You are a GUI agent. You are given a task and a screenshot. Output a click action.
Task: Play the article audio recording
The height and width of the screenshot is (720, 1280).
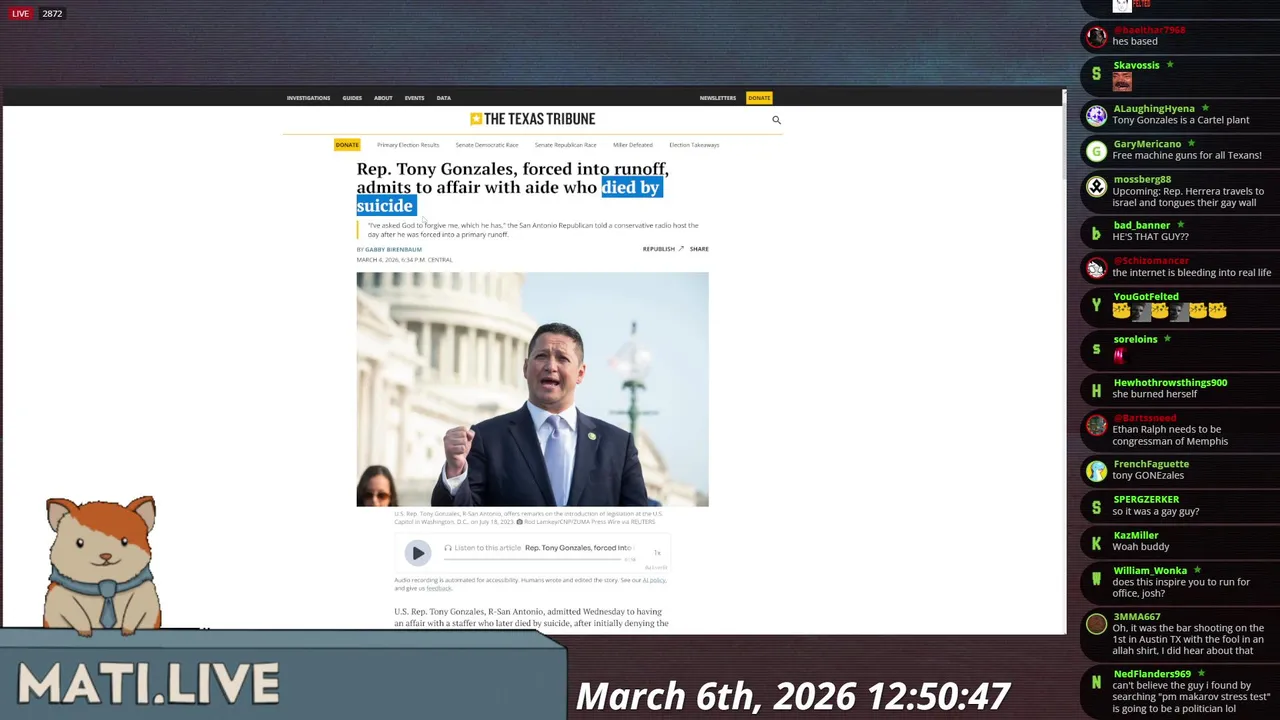tap(418, 552)
